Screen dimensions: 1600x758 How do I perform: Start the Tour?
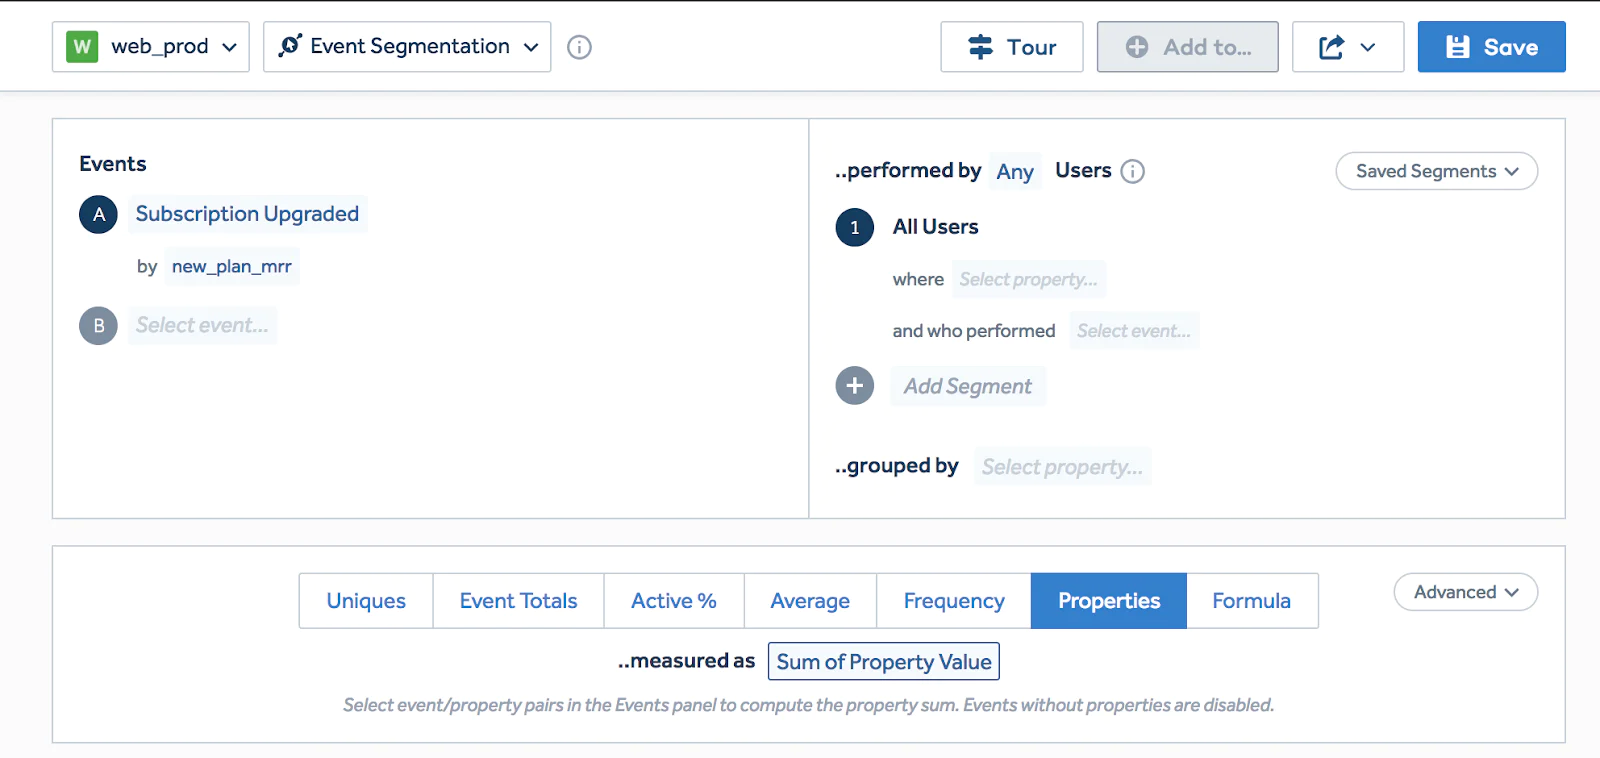pos(1011,47)
